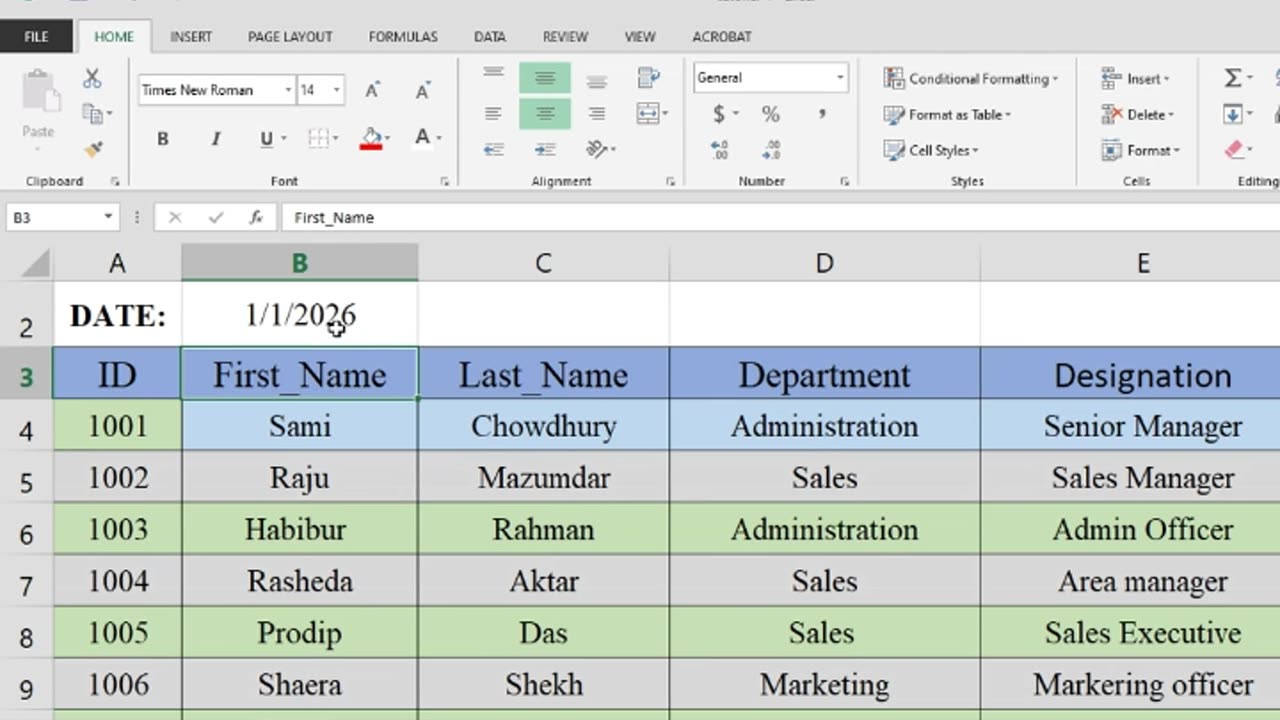
Task: Open the Font dialog launcher
Action: tap(444, 182)
